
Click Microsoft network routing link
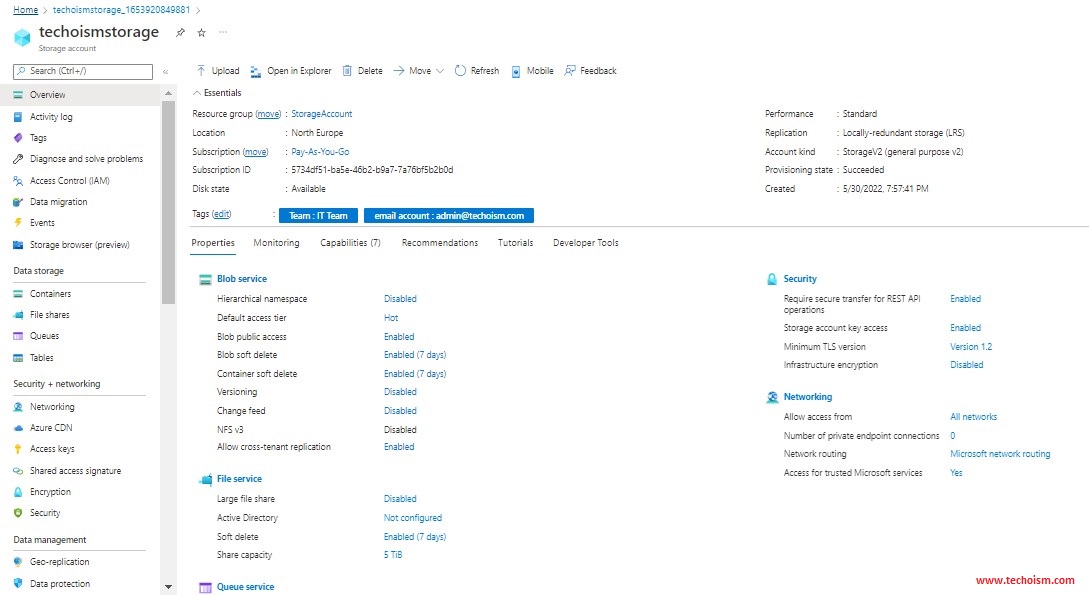click(1000, 454)
